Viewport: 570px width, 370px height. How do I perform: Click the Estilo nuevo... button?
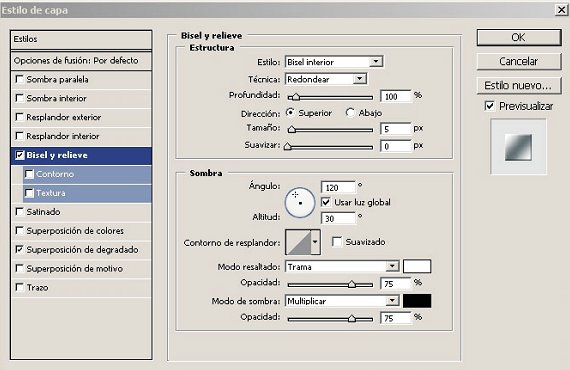pos(519,85)
